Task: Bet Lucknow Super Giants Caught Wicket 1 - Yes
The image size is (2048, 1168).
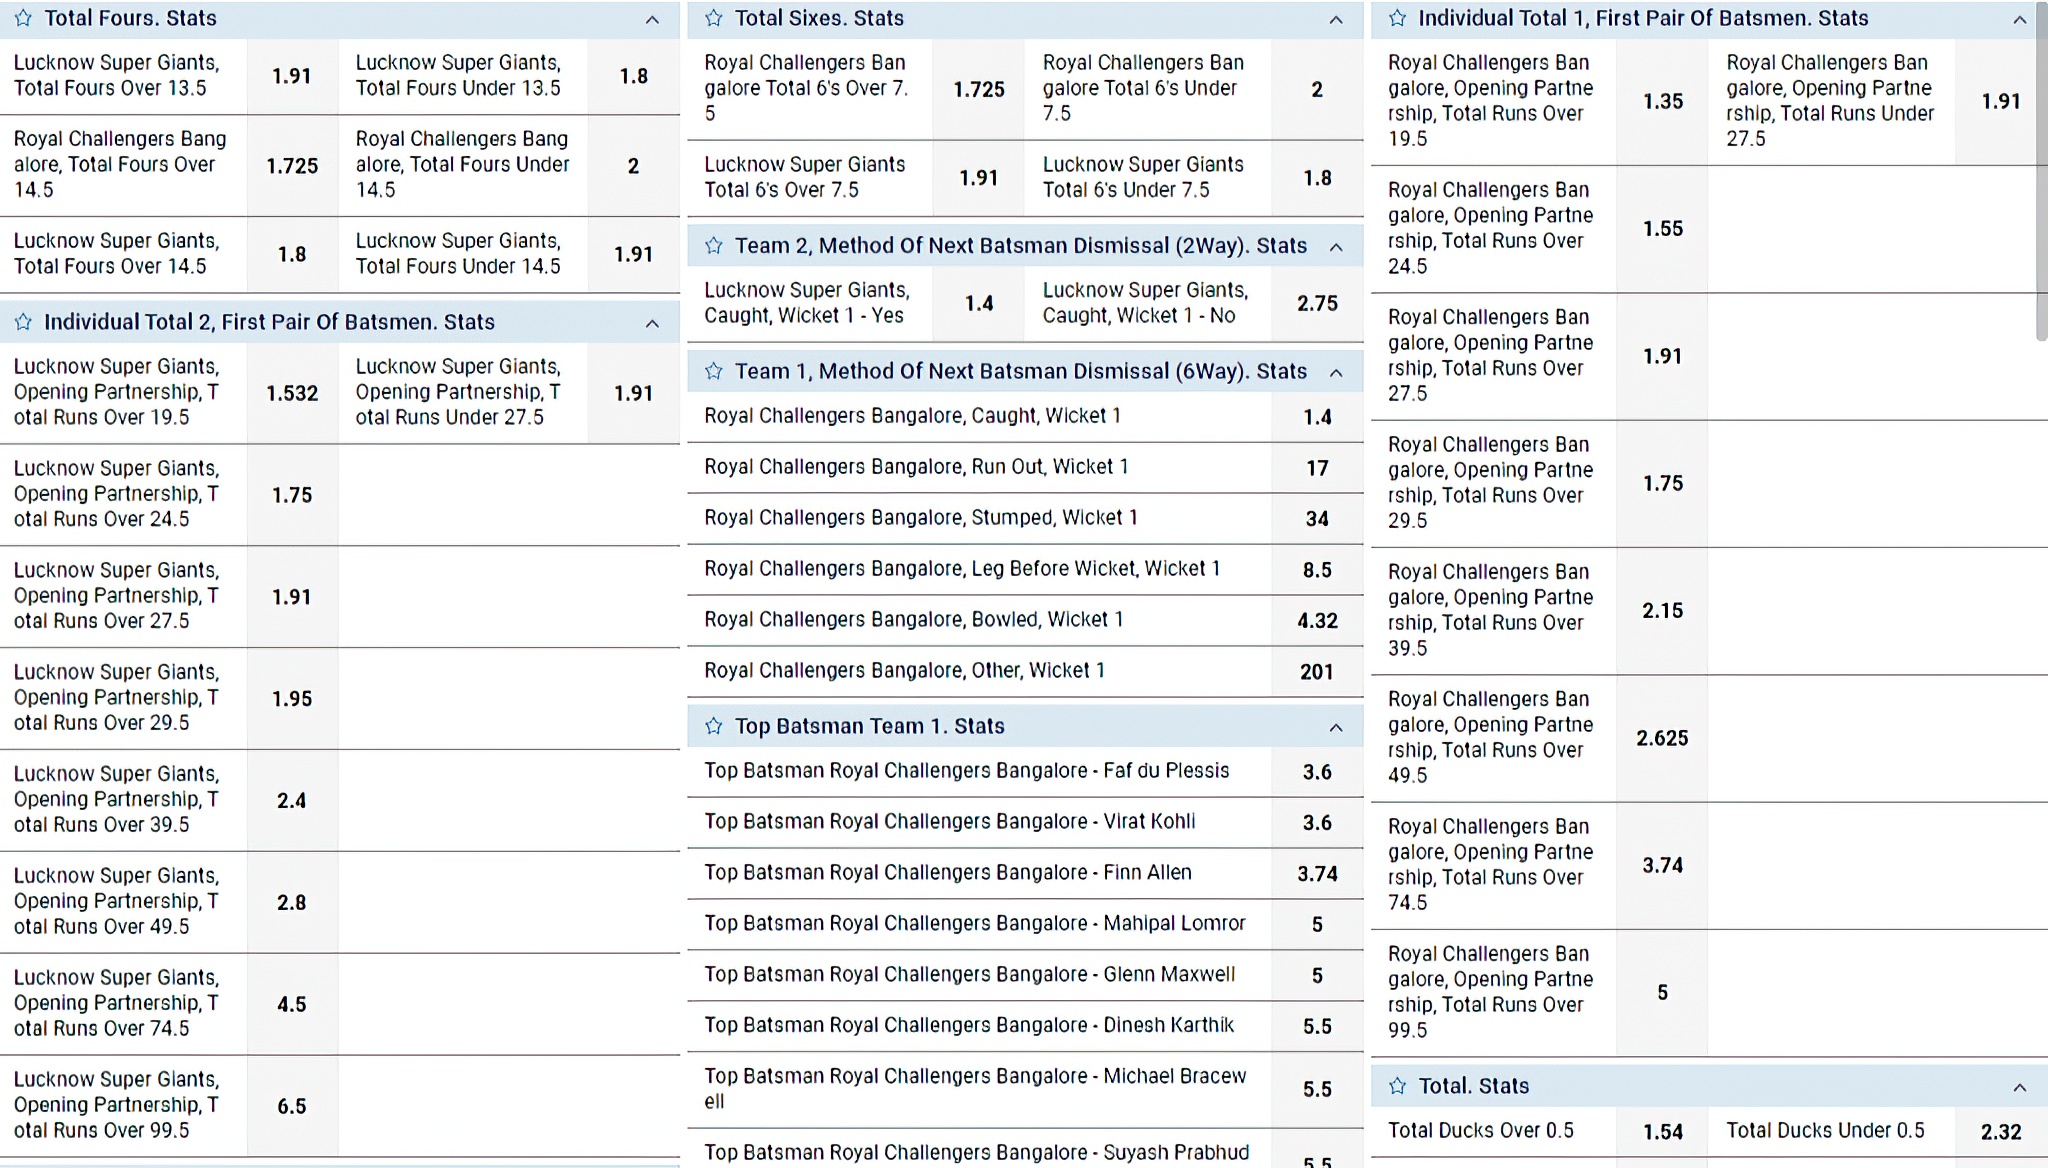Action: [979, 303]
